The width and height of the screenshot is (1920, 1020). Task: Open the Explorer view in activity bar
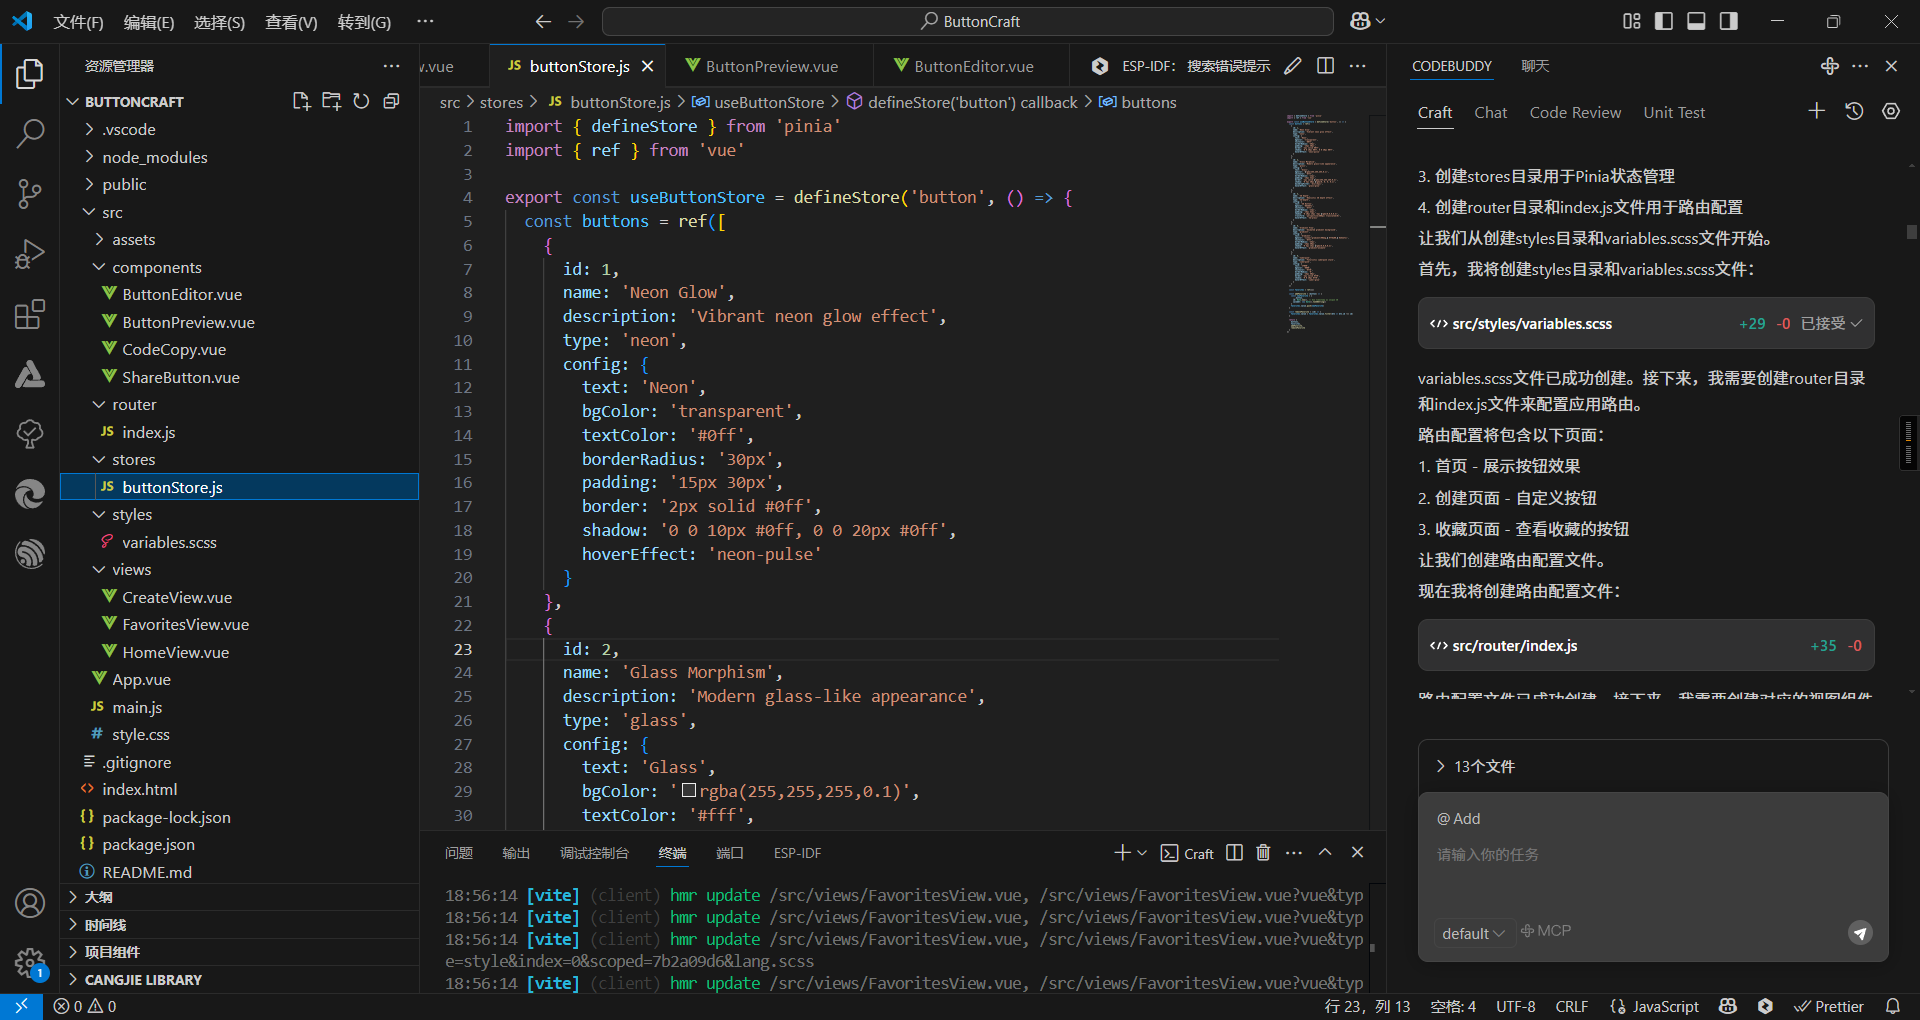(30, 73)
